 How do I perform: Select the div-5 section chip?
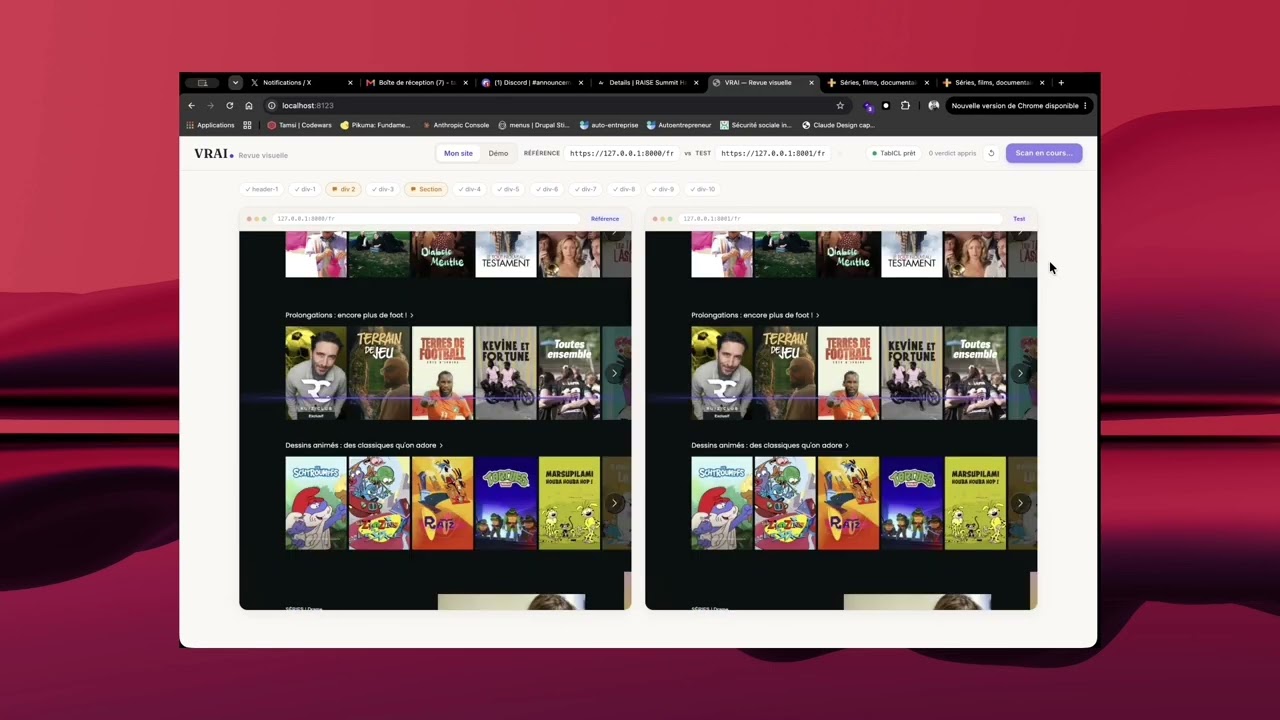click(508, 189)
